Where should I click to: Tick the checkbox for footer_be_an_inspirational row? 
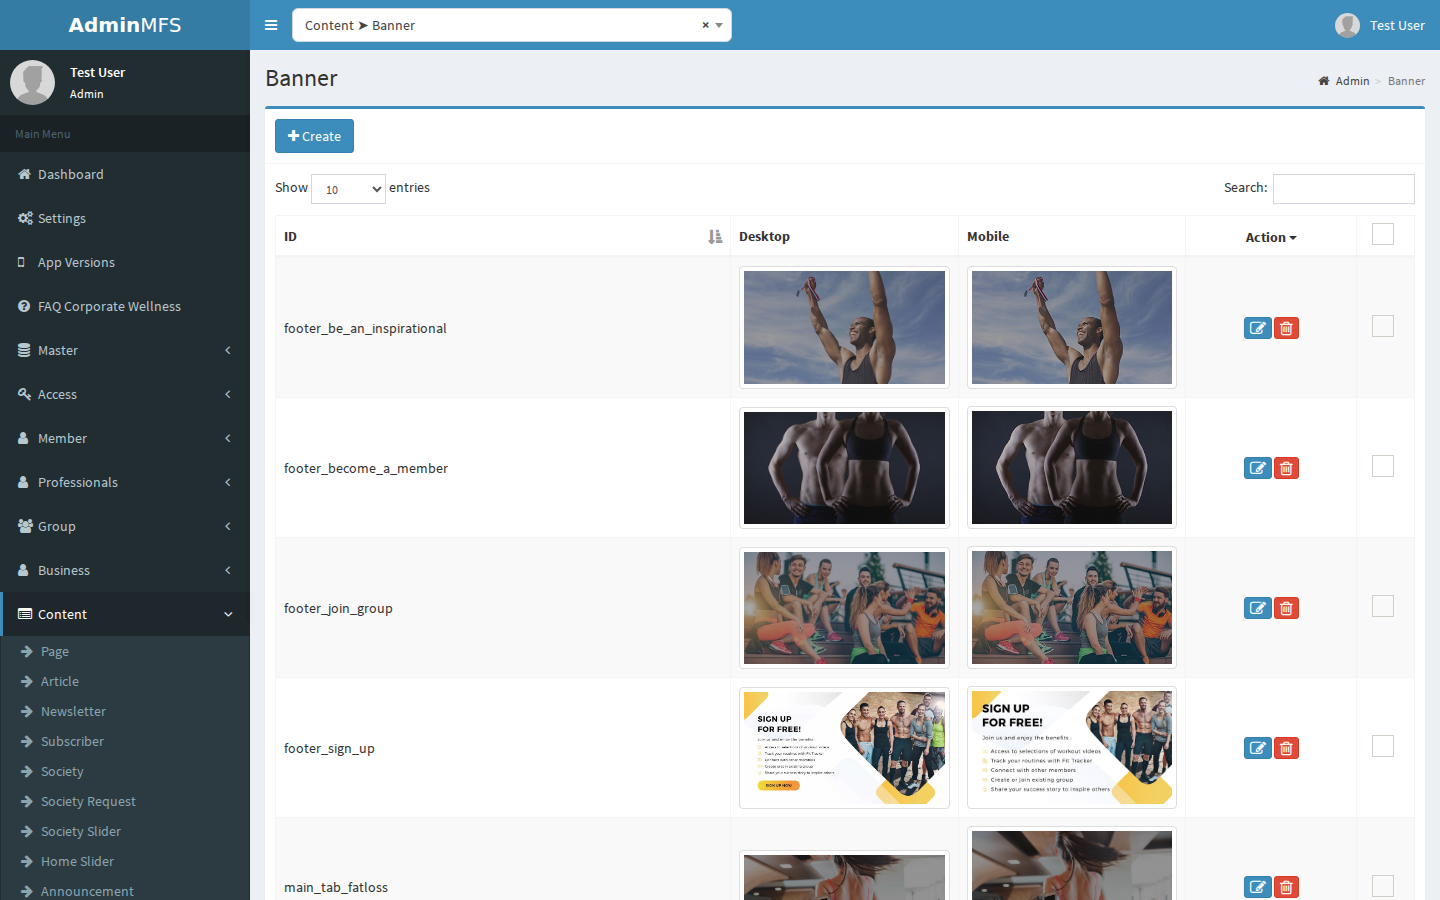tap(1383, 326)
